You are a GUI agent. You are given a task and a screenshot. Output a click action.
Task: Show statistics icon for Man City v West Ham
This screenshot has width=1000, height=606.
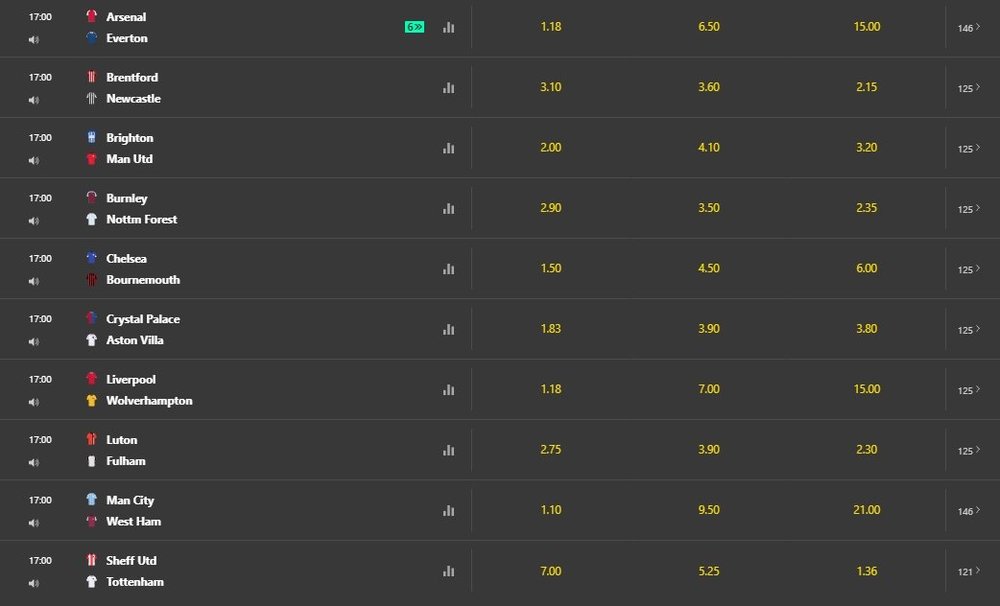pos(448,510)
